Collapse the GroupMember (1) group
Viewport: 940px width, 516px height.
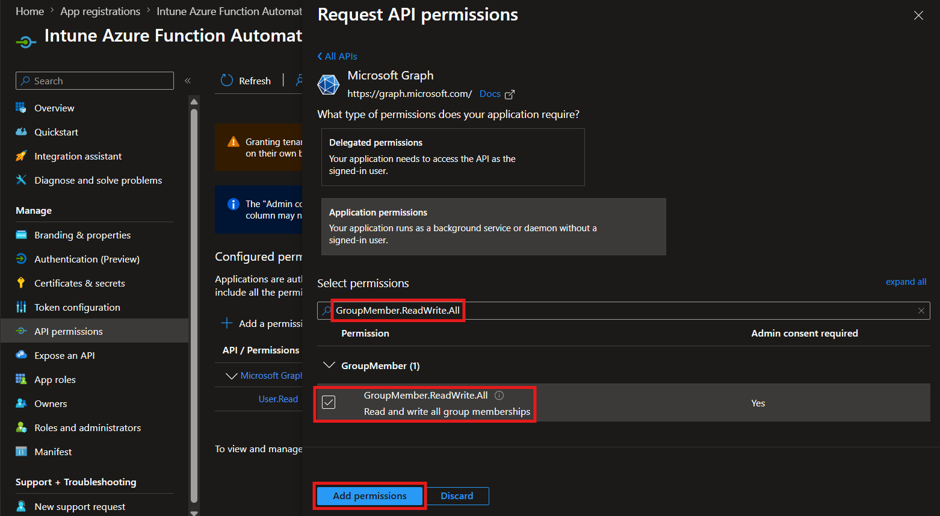point(329,365)
